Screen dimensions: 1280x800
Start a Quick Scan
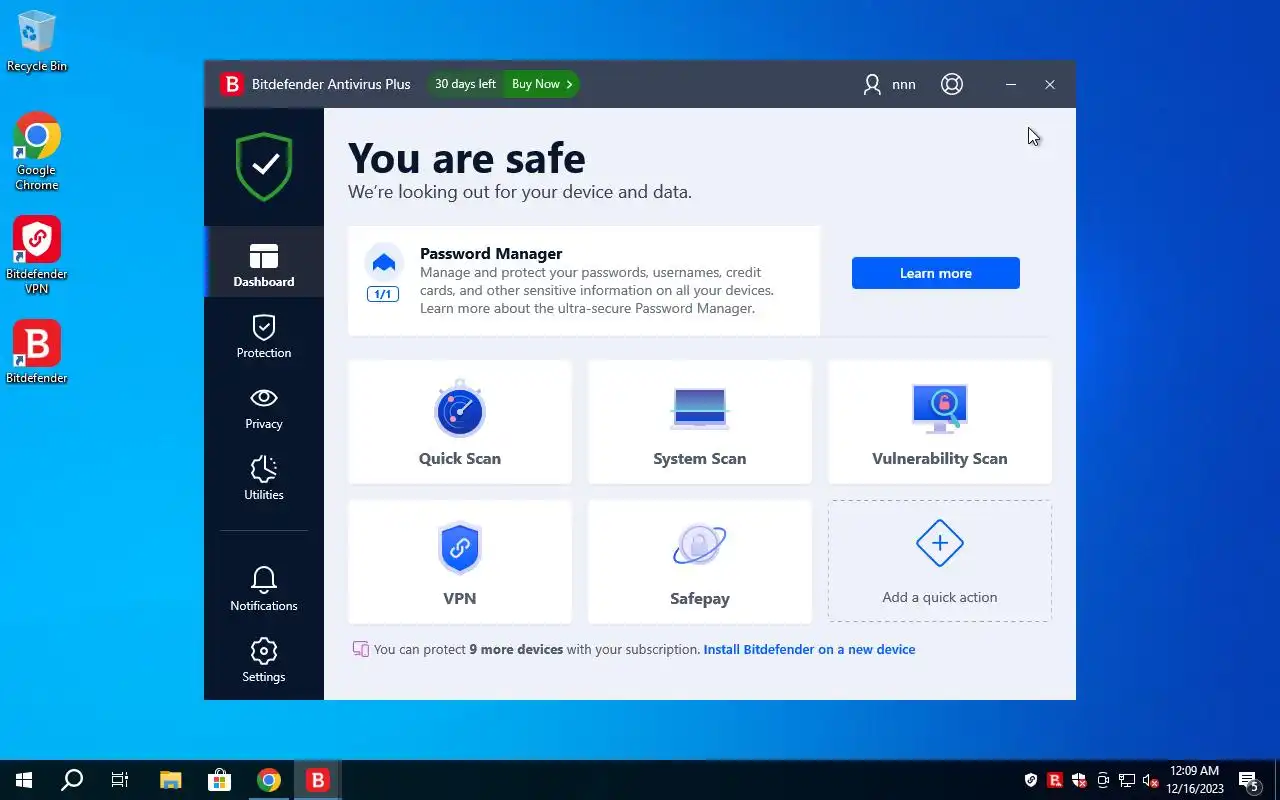coord(460,422)
